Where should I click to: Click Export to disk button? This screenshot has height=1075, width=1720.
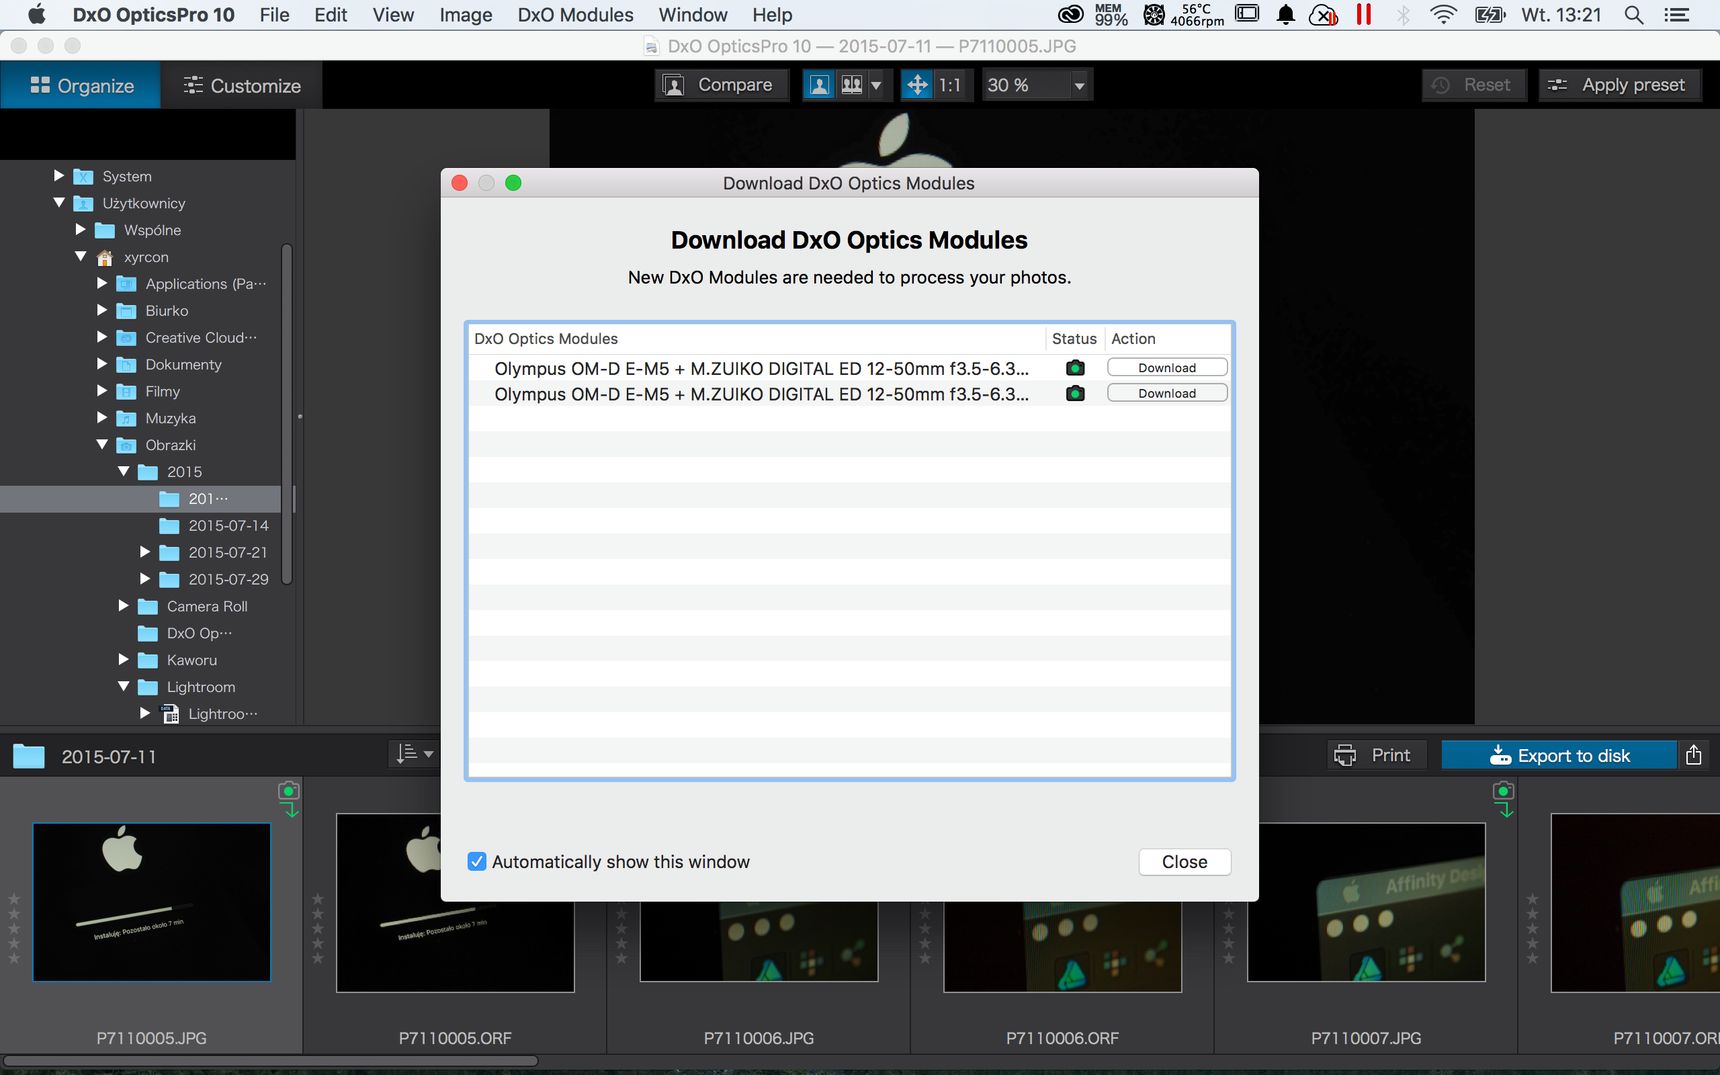1559,755
